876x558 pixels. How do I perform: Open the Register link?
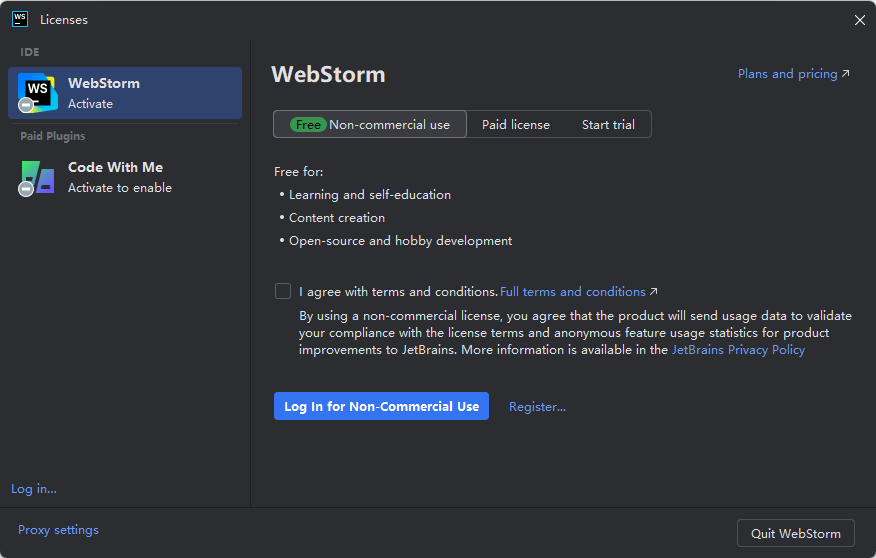pos(537,407)
